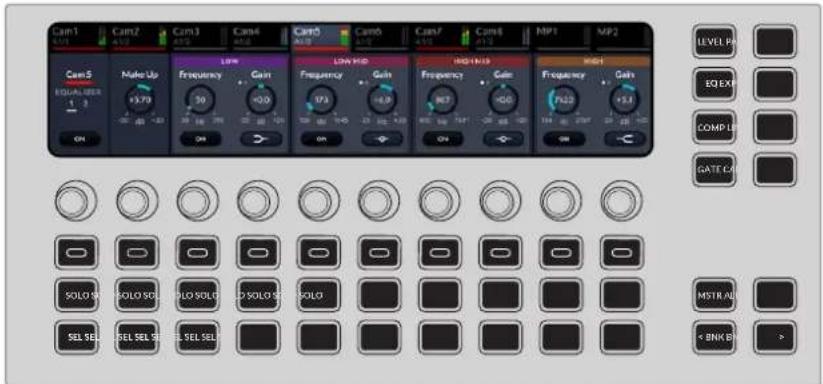Viewport: 823px width, 384px height.
Task: Click the LOW band Gain dial
Action: pos(260,99)
